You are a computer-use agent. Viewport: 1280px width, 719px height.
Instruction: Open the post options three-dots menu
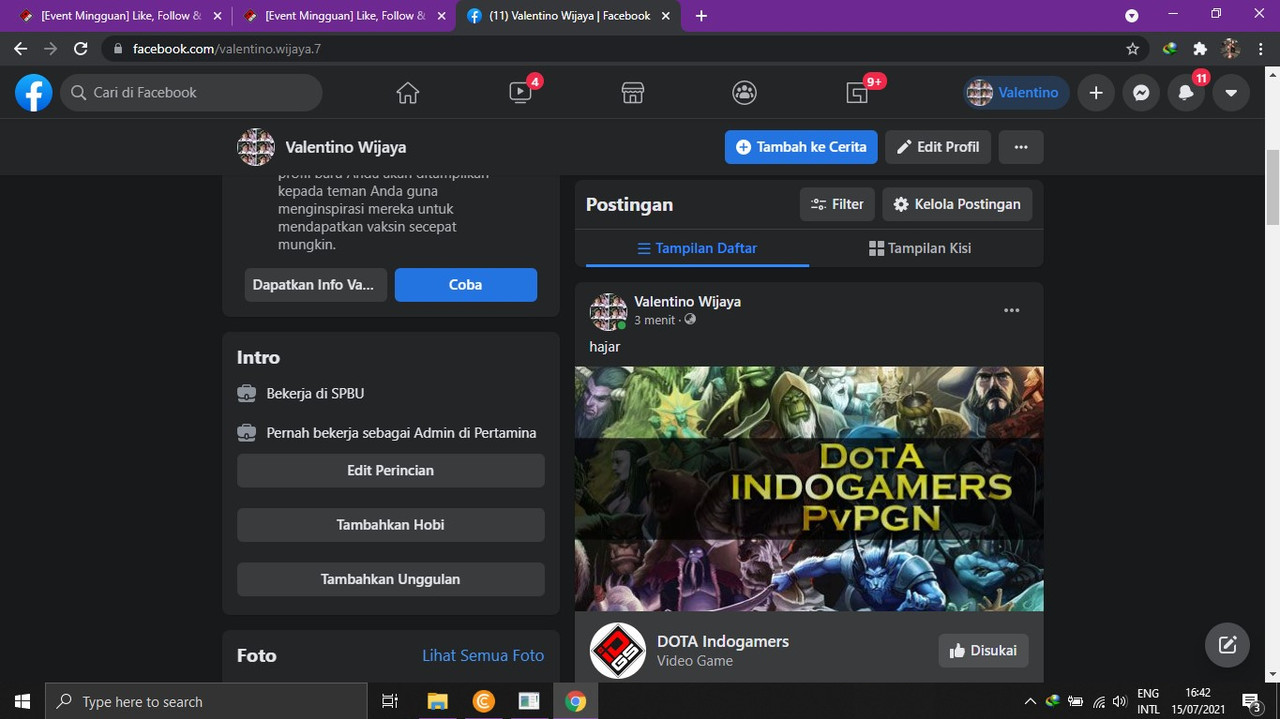point(1012,310)
